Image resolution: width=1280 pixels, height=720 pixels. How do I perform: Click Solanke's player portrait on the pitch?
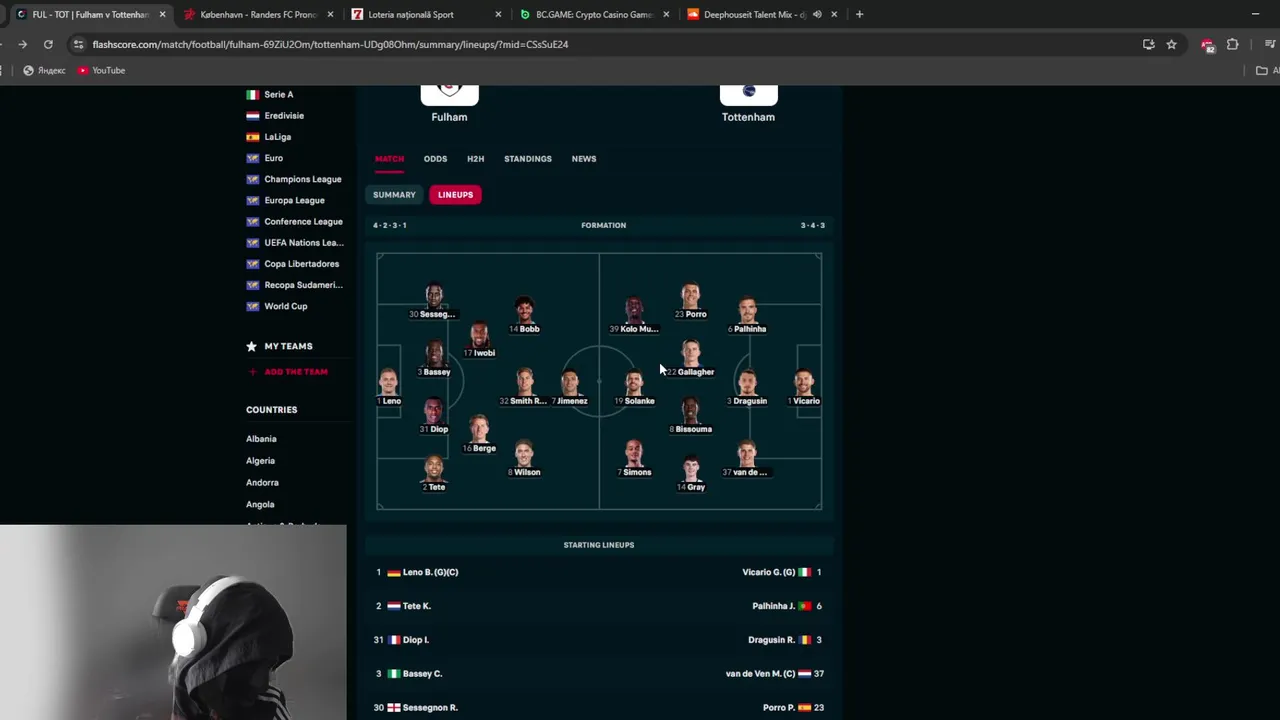pos(634,382)
